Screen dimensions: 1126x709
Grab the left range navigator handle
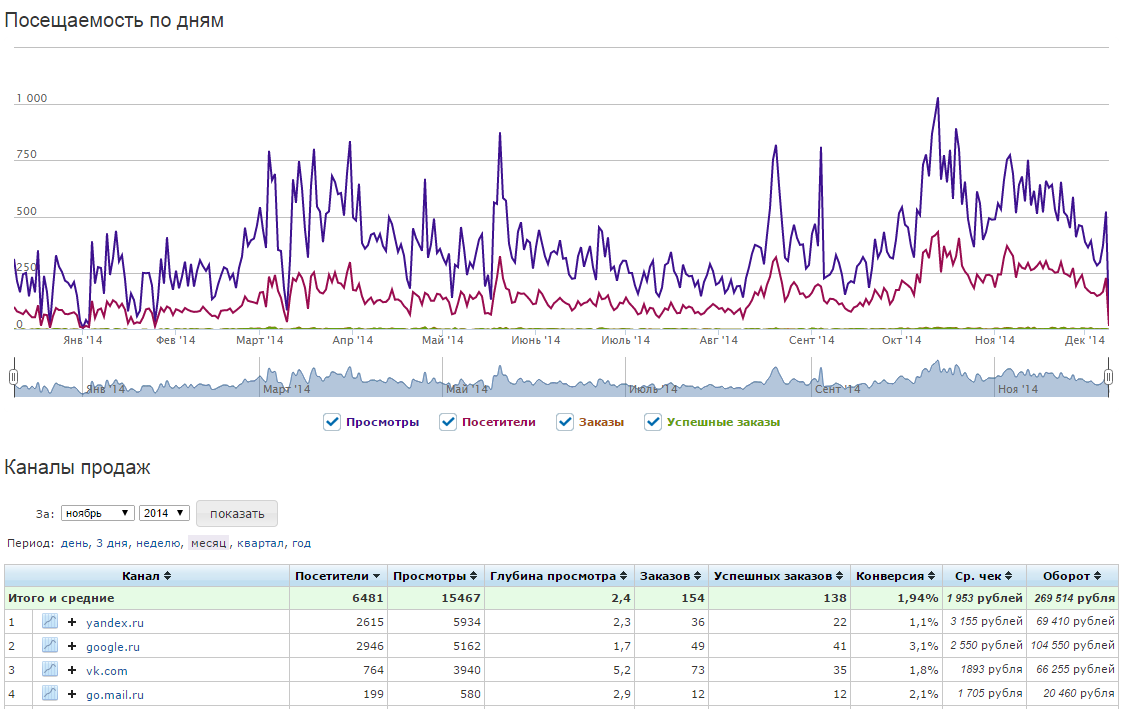tap(14, 377)
